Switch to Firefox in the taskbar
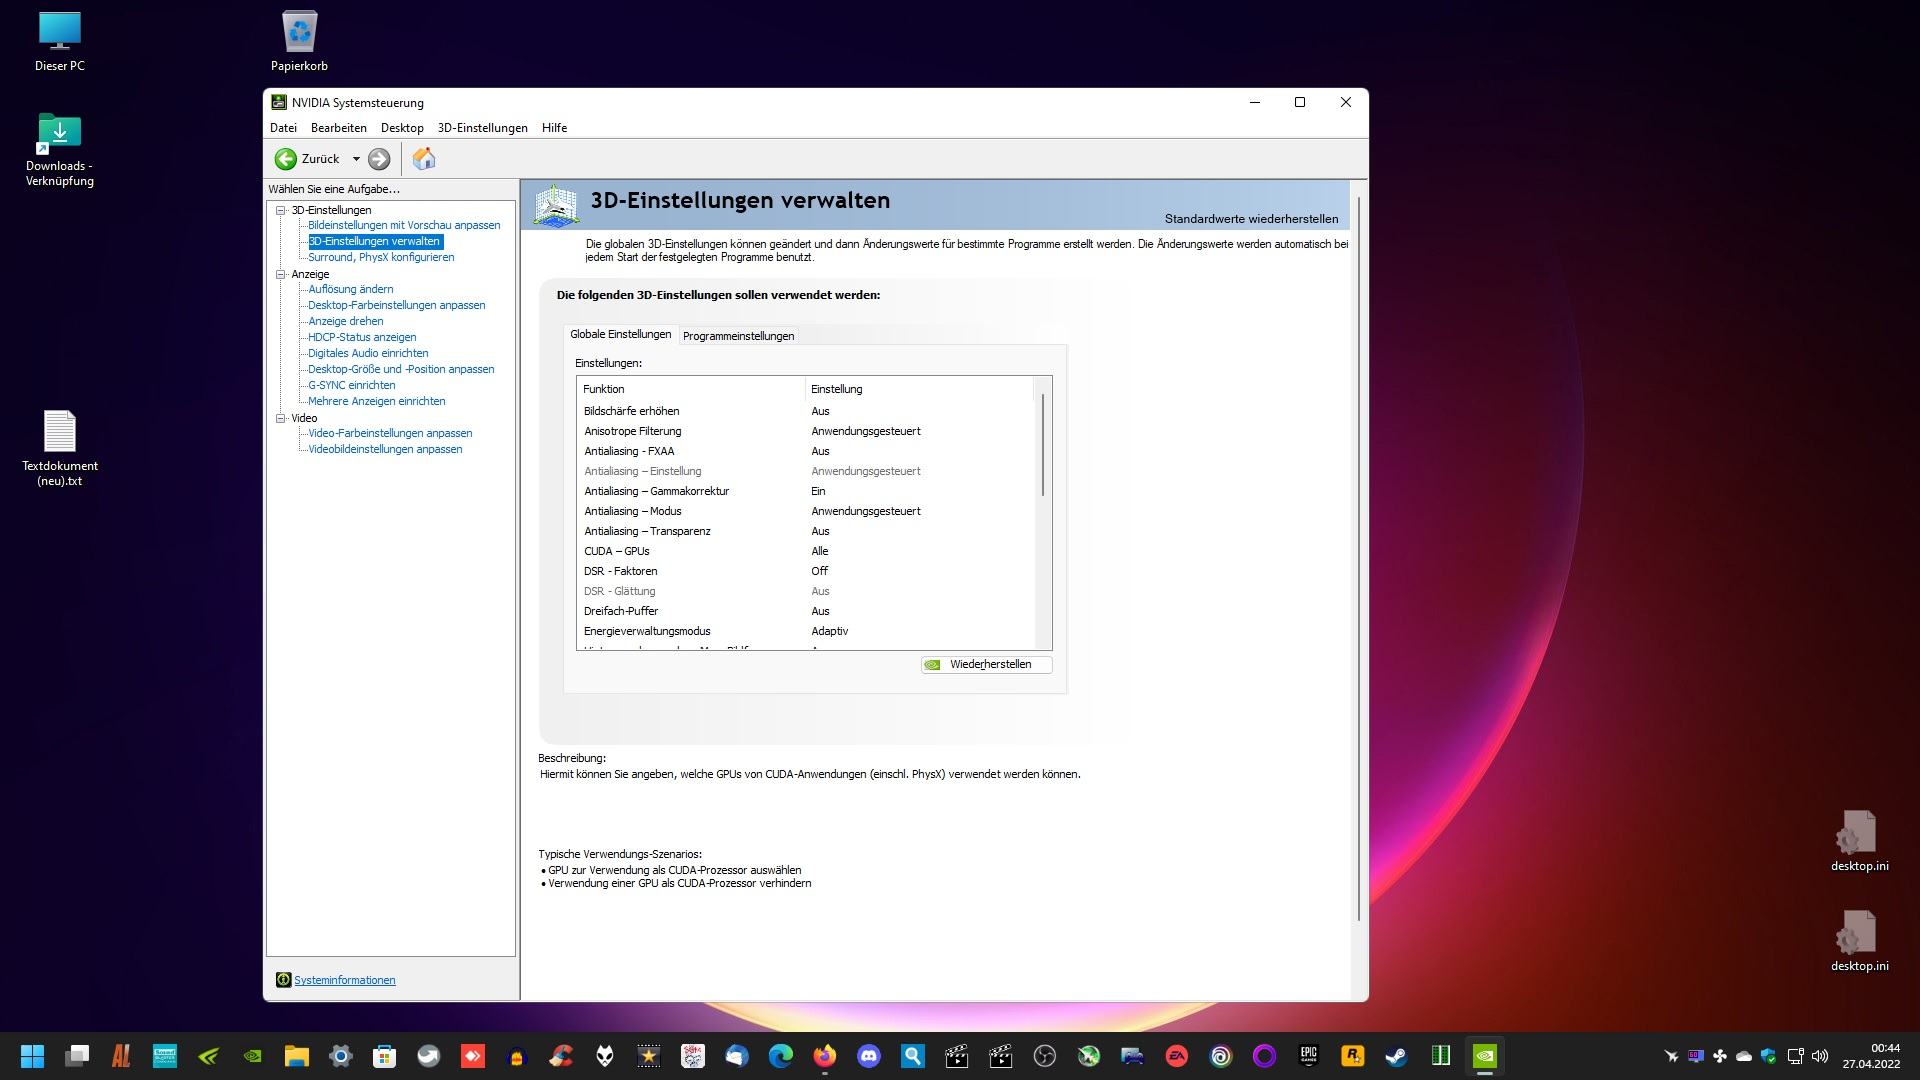This screenshot has width=1920, height=1080. pos(825,1056)
